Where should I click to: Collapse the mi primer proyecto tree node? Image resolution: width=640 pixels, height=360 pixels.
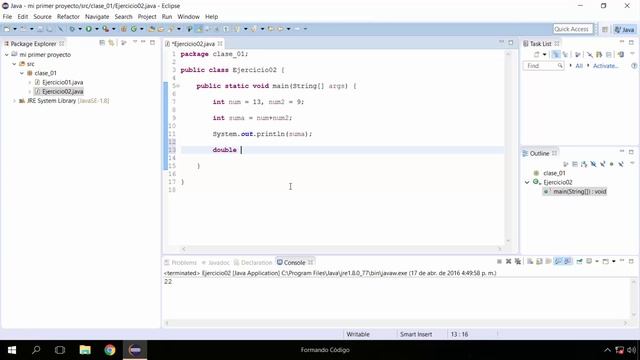click(x=7, y=54)
